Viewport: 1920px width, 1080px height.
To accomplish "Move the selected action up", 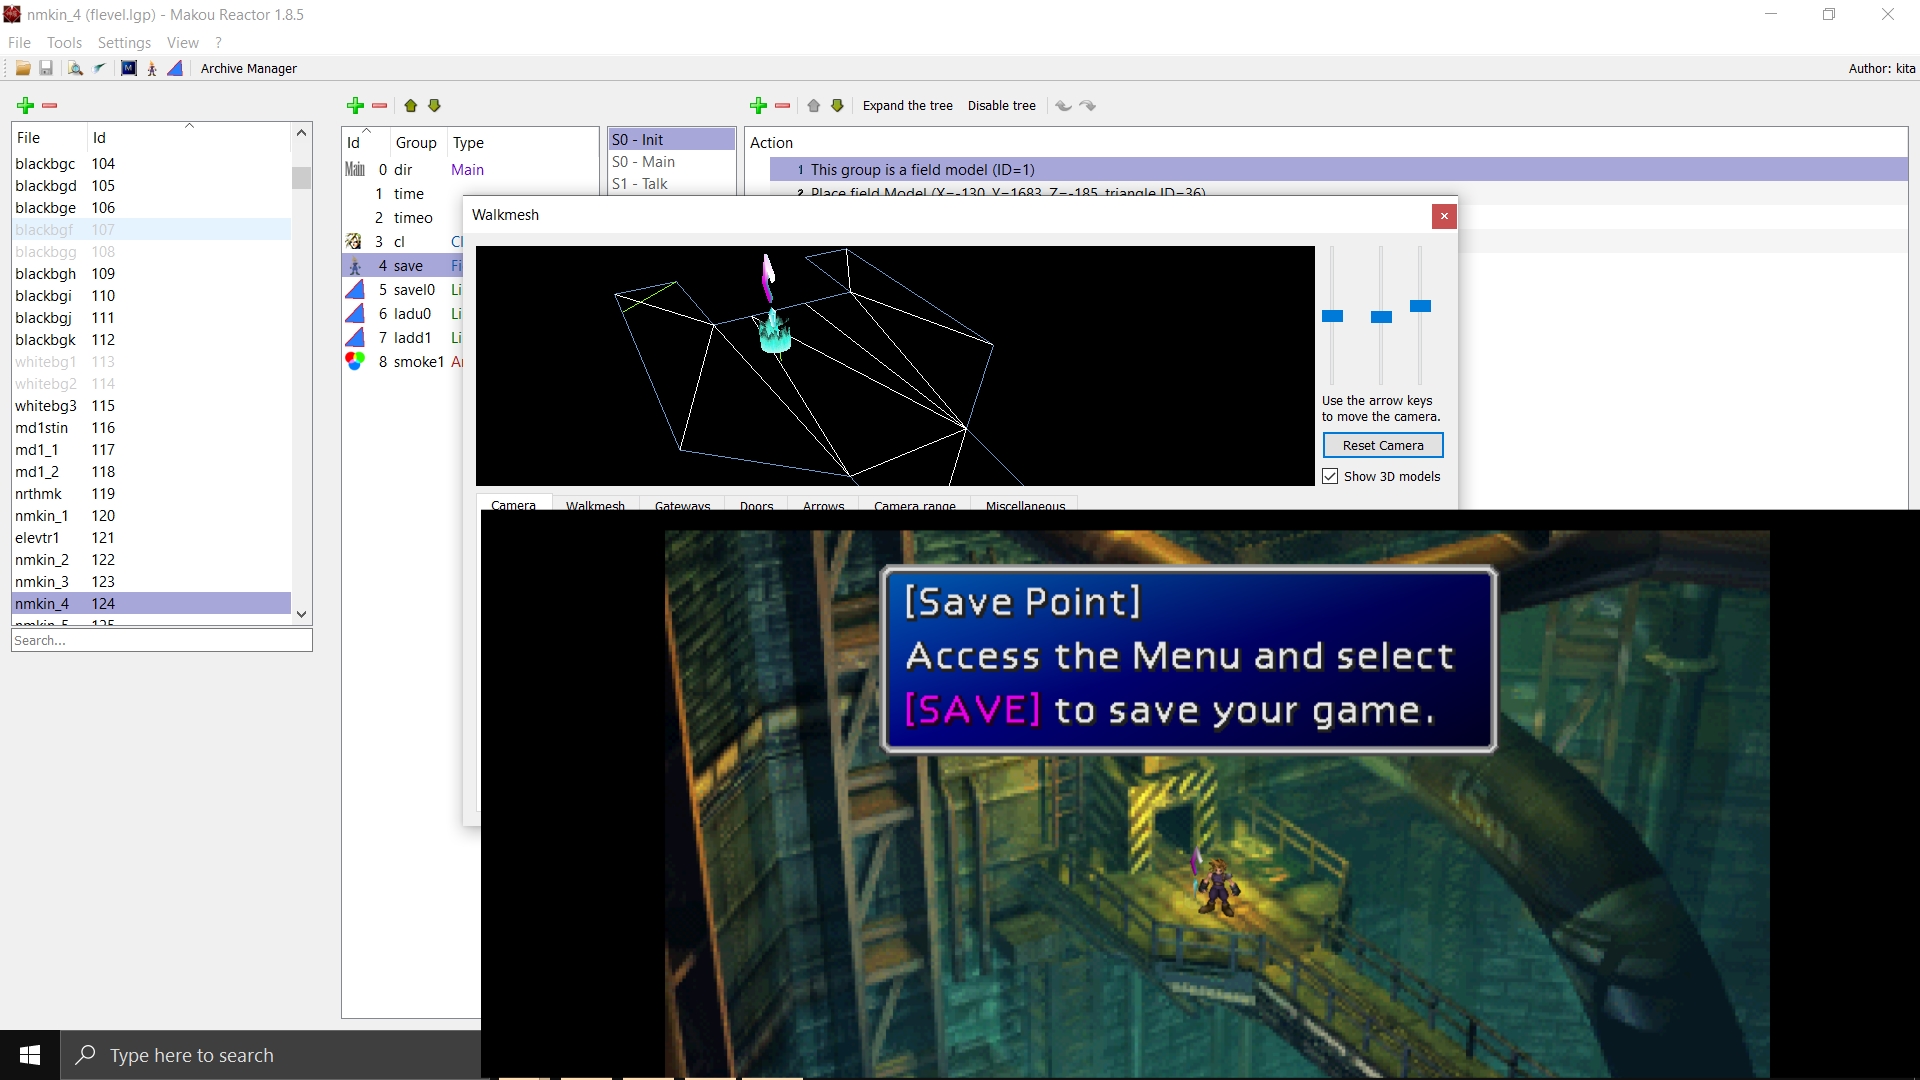I will (814, 106).
